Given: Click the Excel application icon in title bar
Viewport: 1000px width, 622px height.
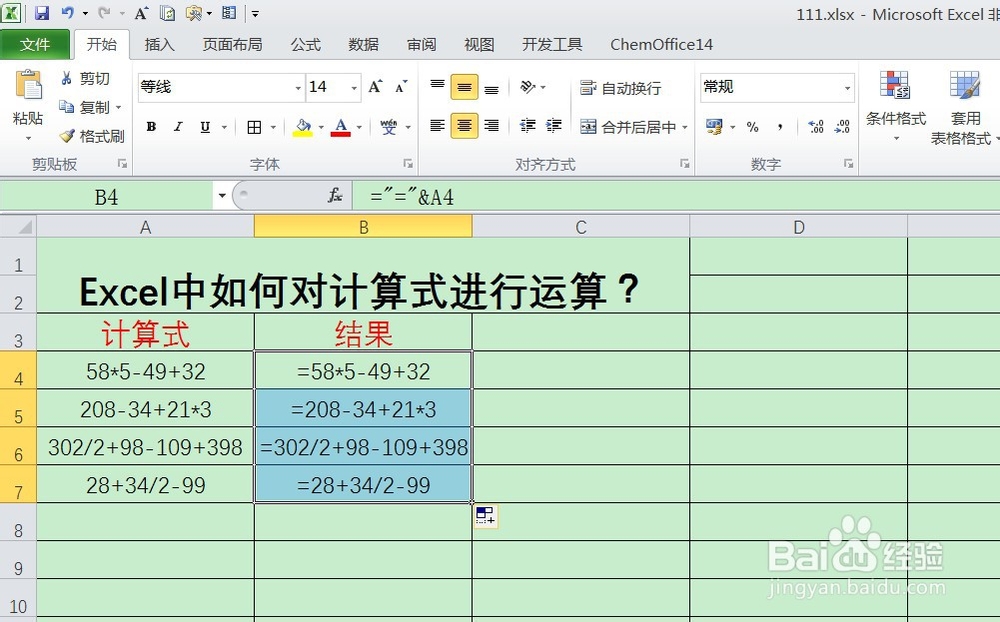Looking at the screenshot, I should (x=11, y=12).
